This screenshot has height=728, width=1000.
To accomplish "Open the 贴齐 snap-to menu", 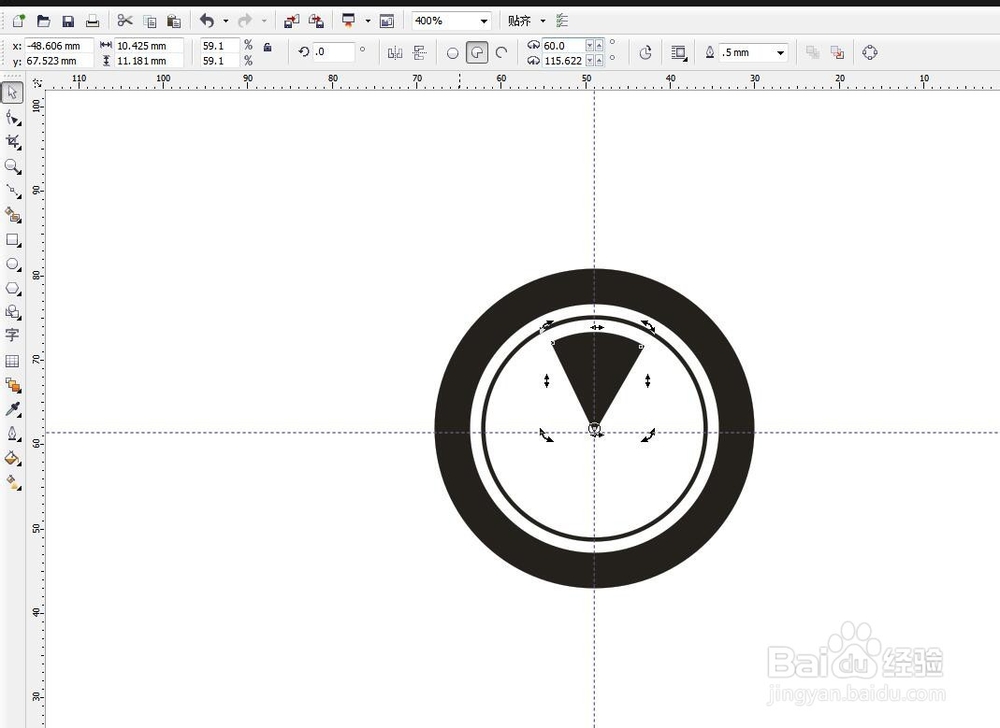I will [527, 21].
